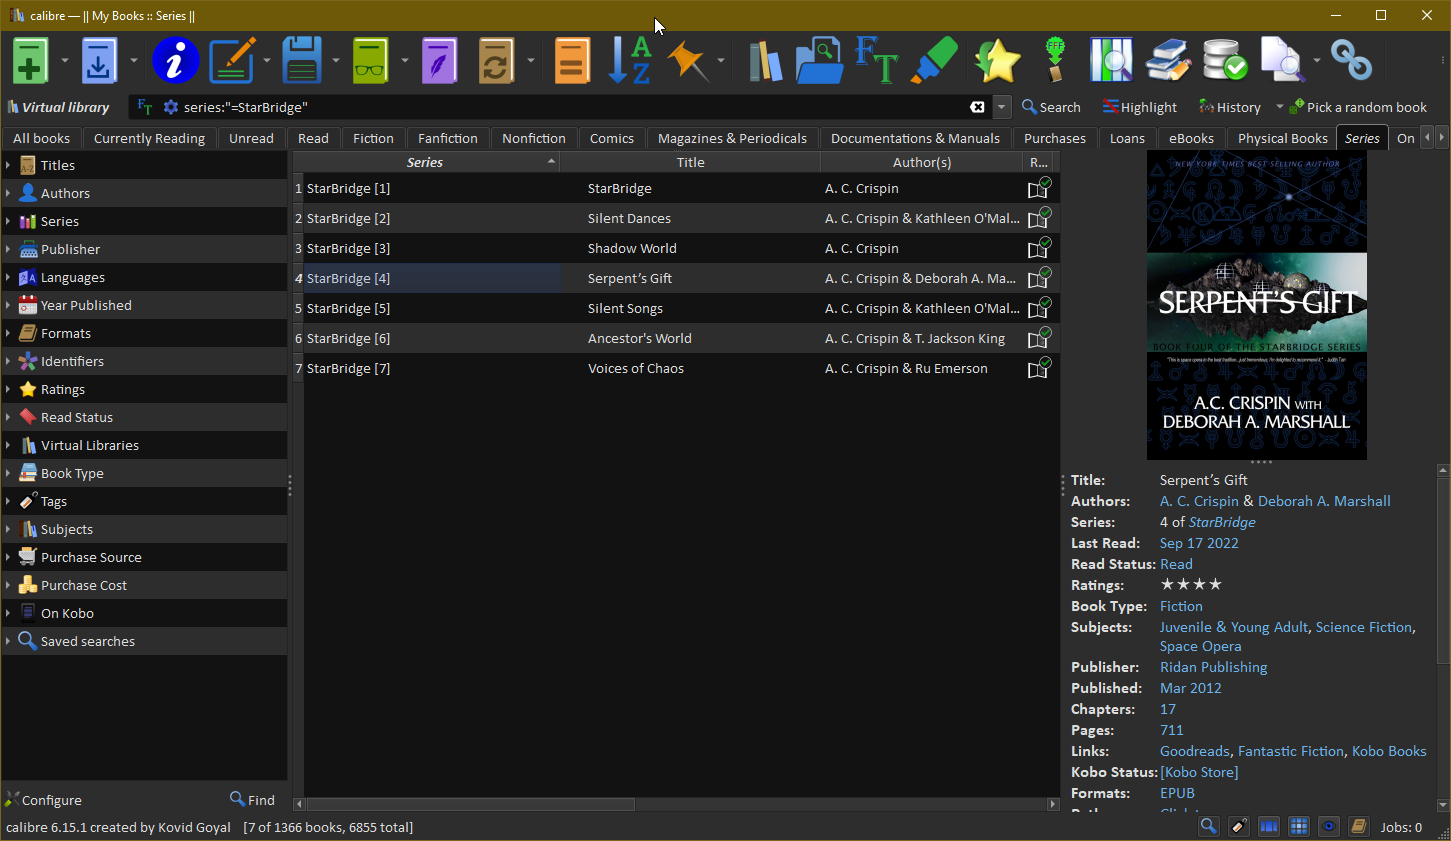1451x841 pixels.
Task: Follow the Deborah A. Marshall author link
Action: 1324,501
